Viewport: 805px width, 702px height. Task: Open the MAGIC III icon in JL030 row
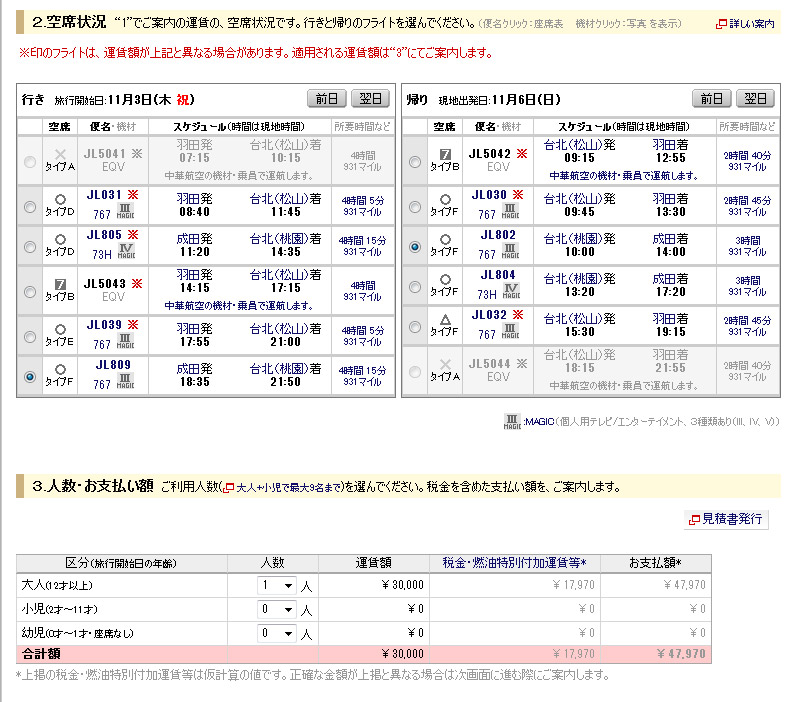coord(510,211)
